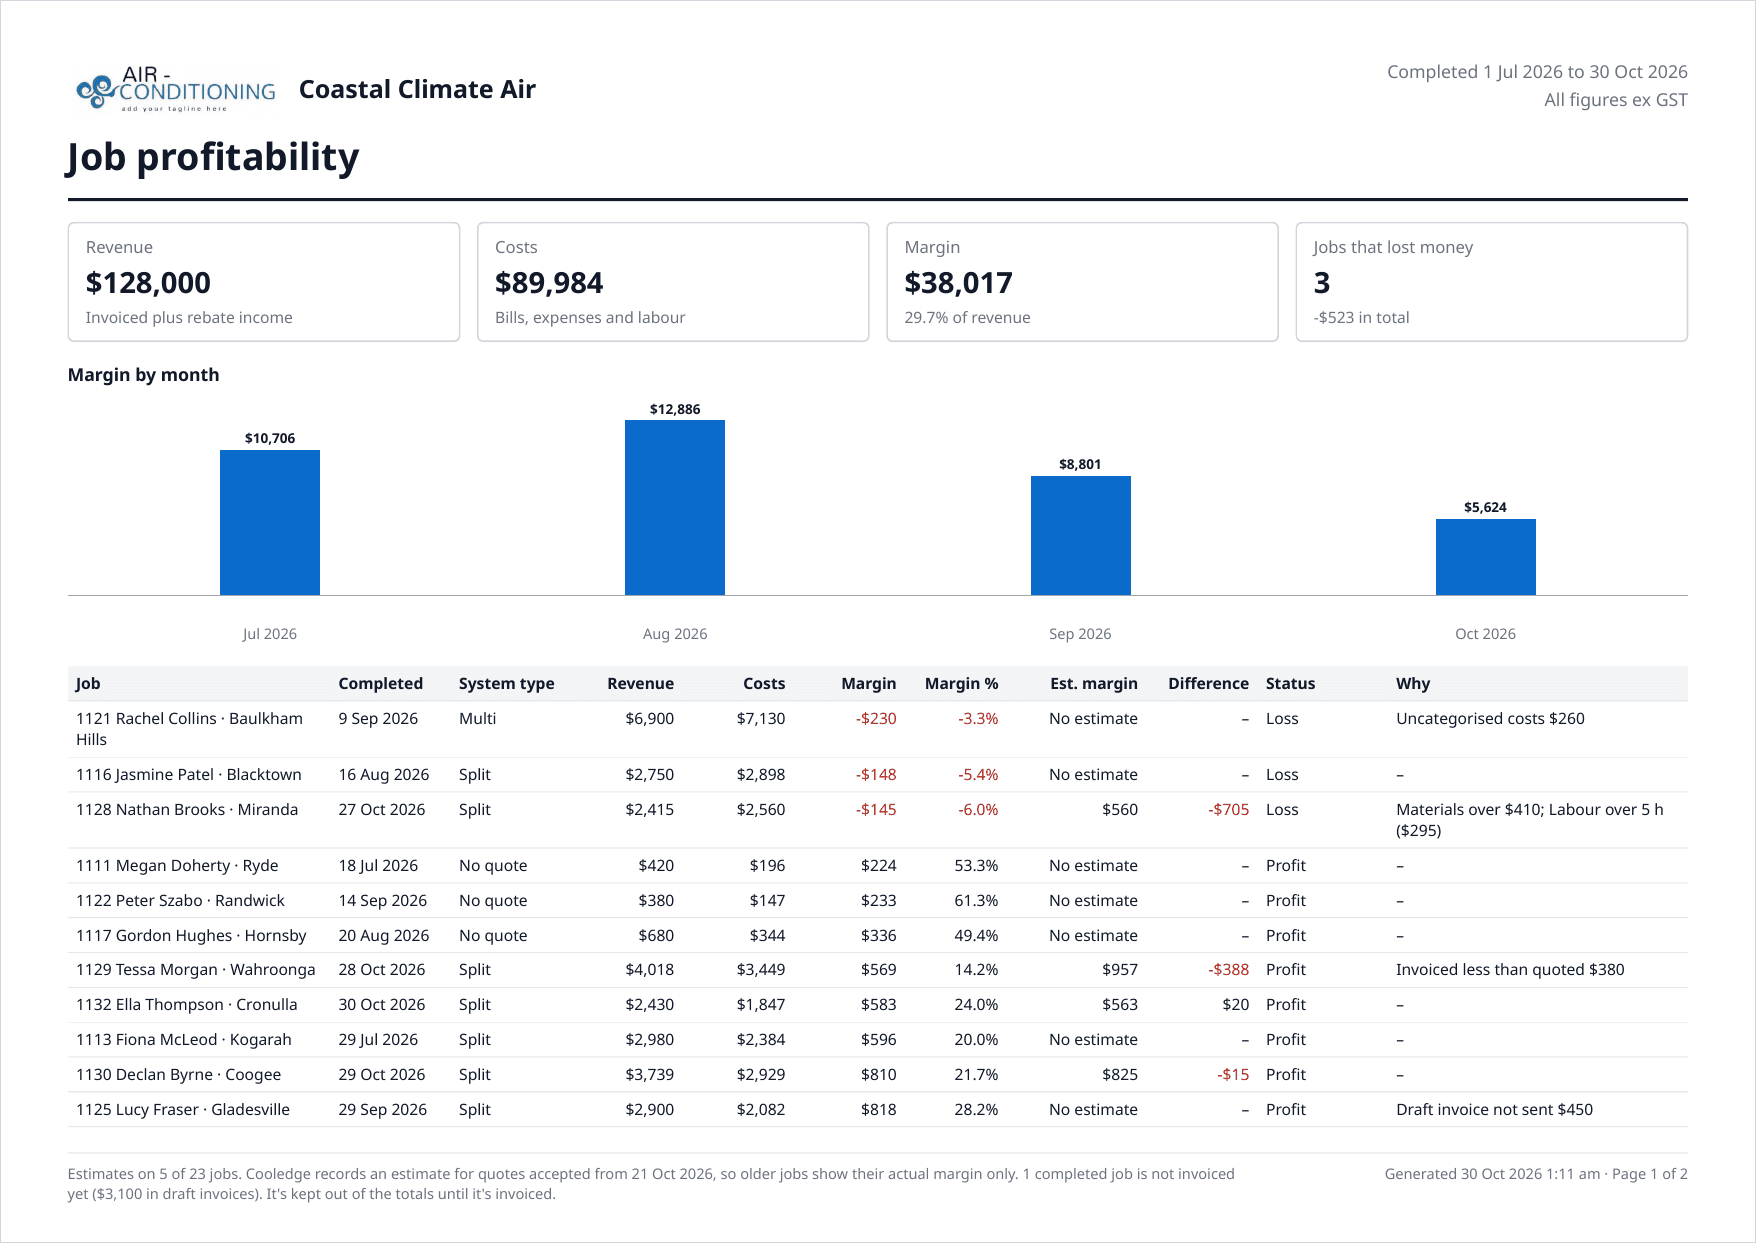The height and width of the screenshot is (1243, 1756).
Task: Select job 1128 Nathan Brooks · Miranda
Action: [x=878, y=820]
